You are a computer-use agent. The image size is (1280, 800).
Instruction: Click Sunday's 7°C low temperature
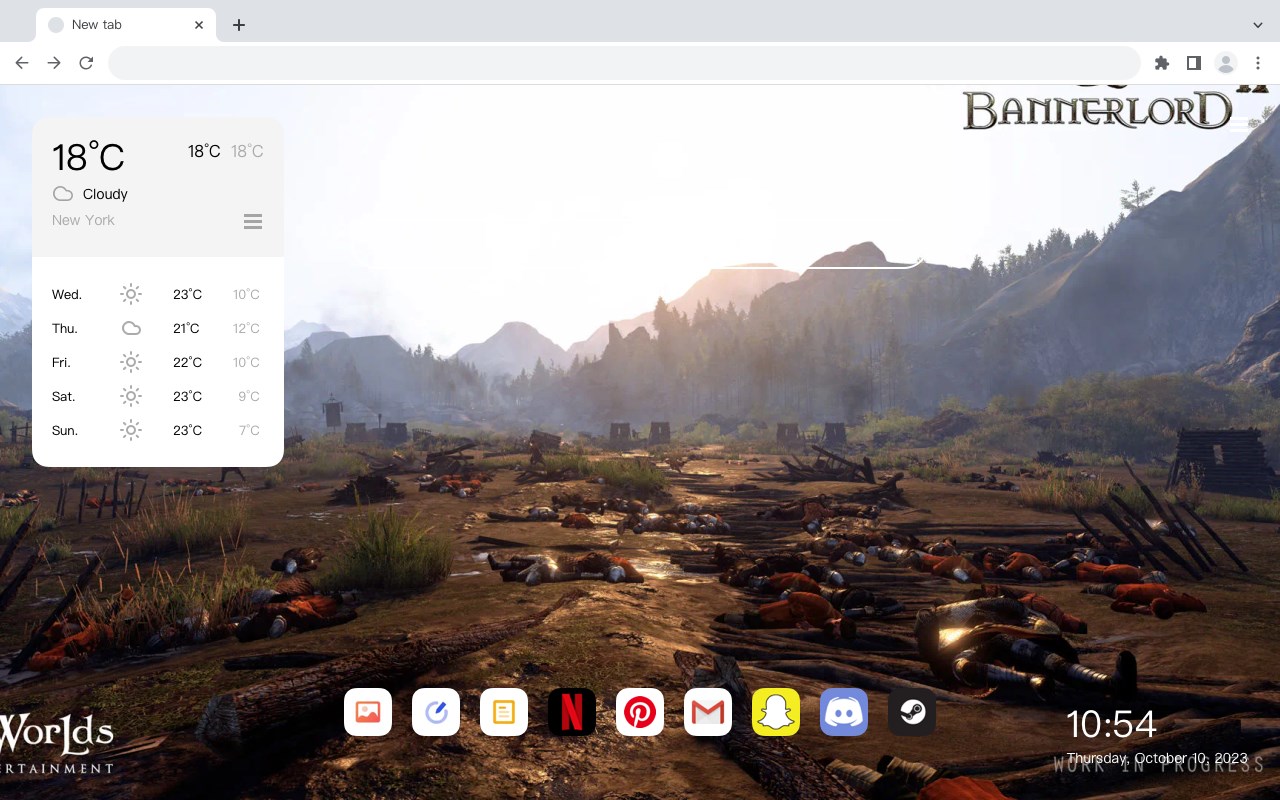tap(249, 430)
